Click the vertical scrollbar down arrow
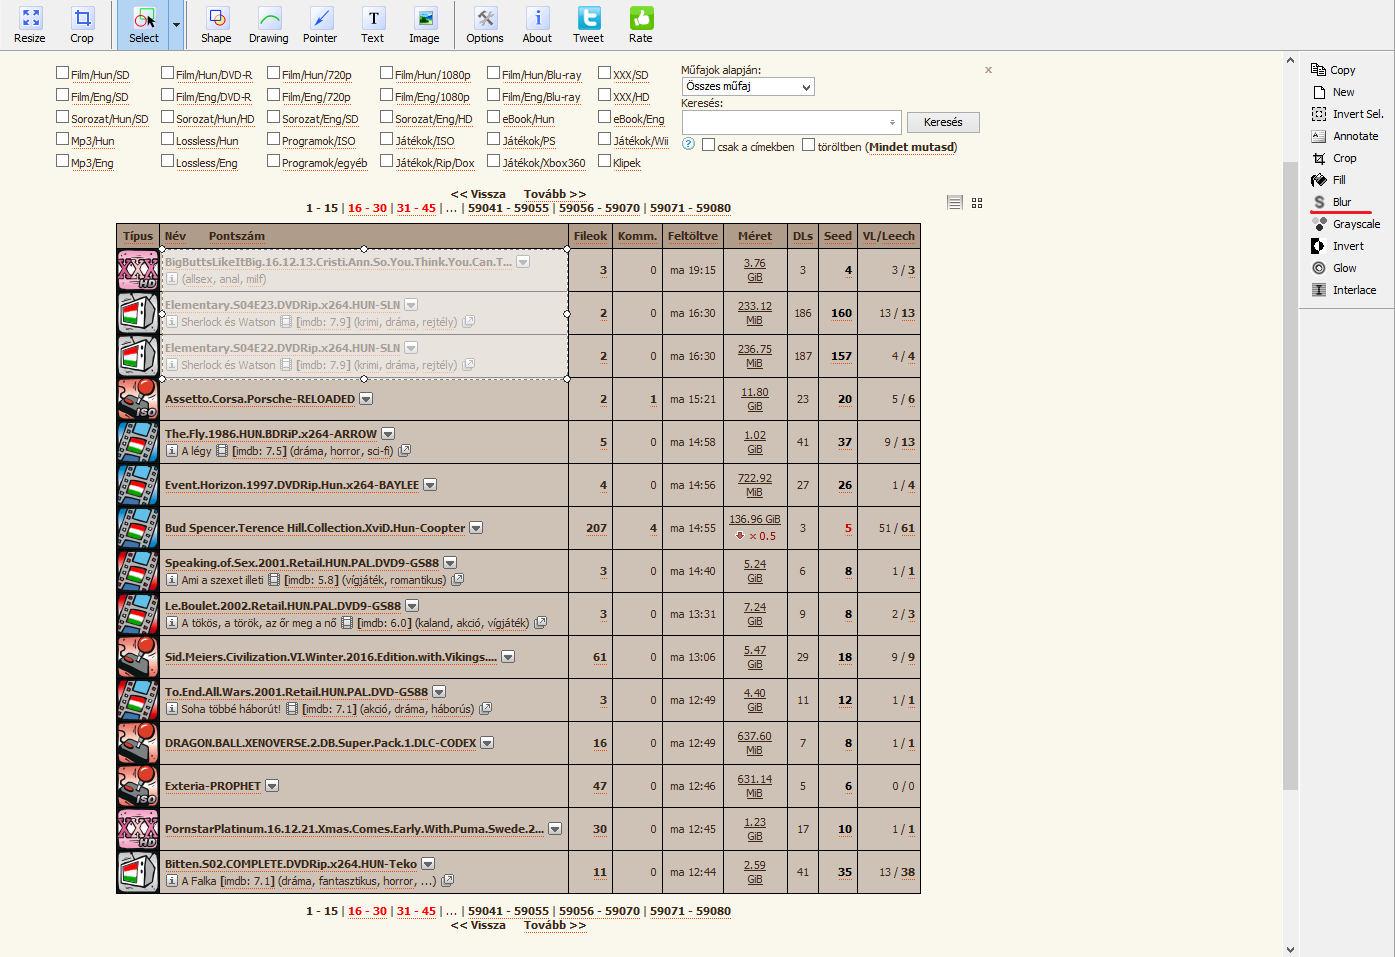Image resolution: width=1395 pixels, height=957 pixels. click(x=1290, y=949)
